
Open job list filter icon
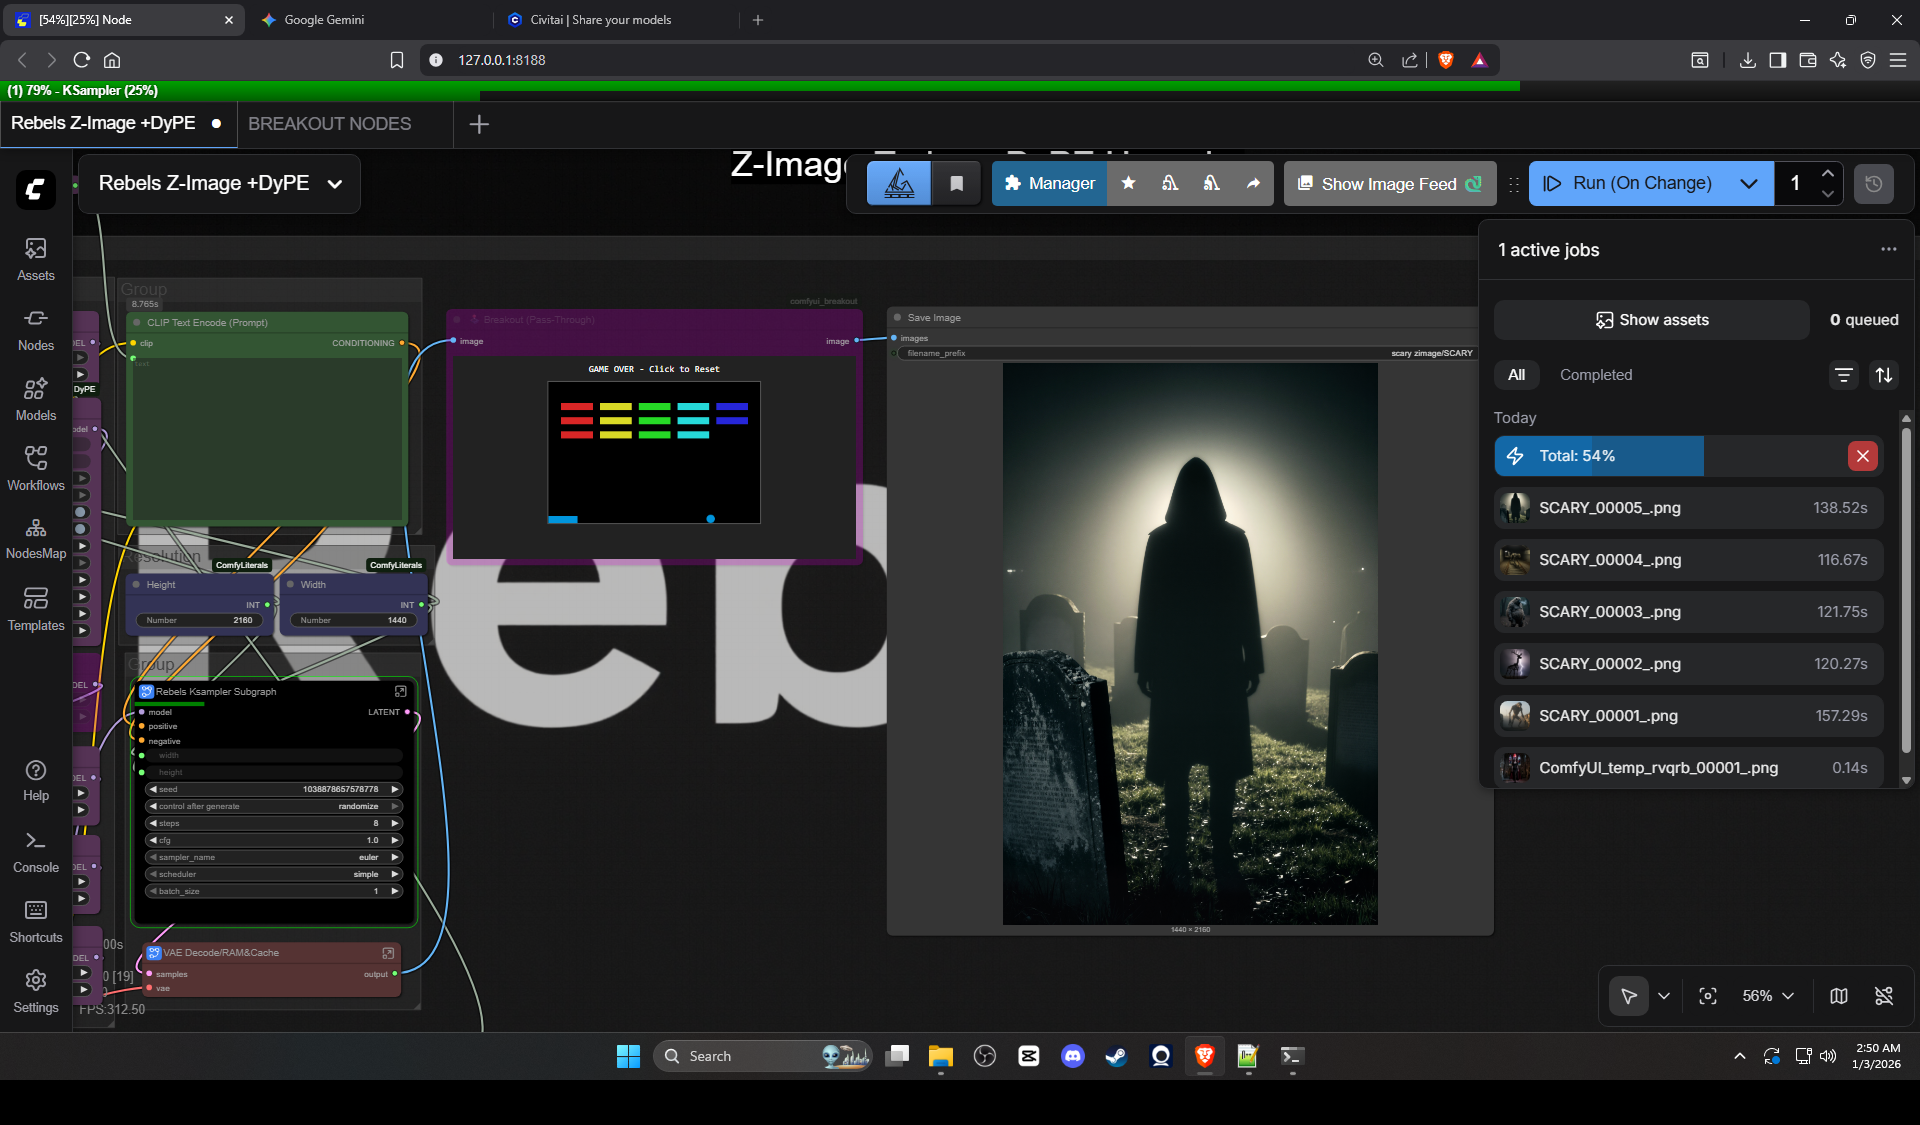(1843, 375)
